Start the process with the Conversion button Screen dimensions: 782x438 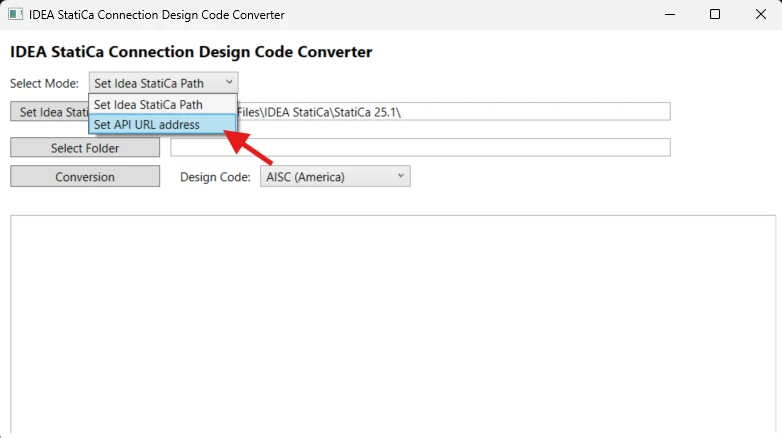(x=85, y=177)
